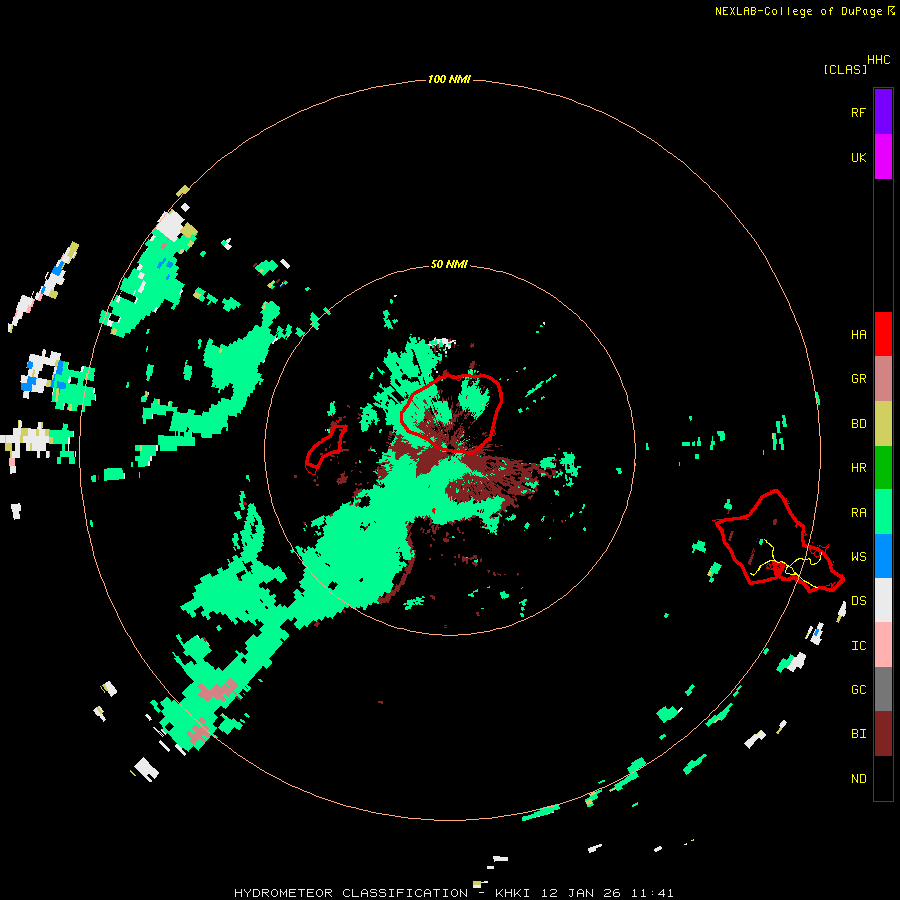Click the RA legend label
Image resolution: width=900 pixels, height=900 pixels.
858,512
